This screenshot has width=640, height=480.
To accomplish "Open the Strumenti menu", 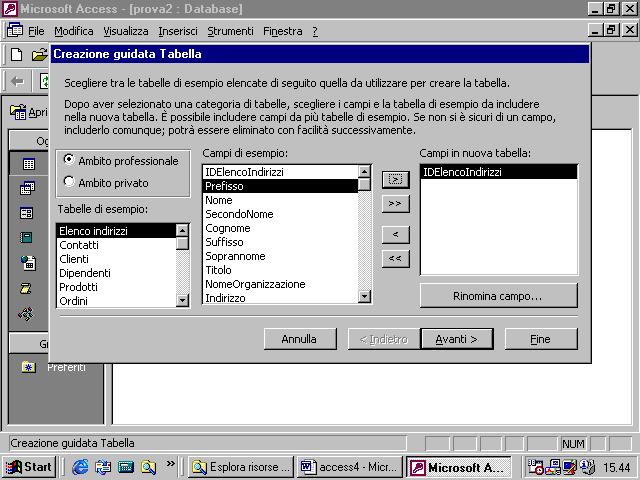I will (x=230, y=31).
